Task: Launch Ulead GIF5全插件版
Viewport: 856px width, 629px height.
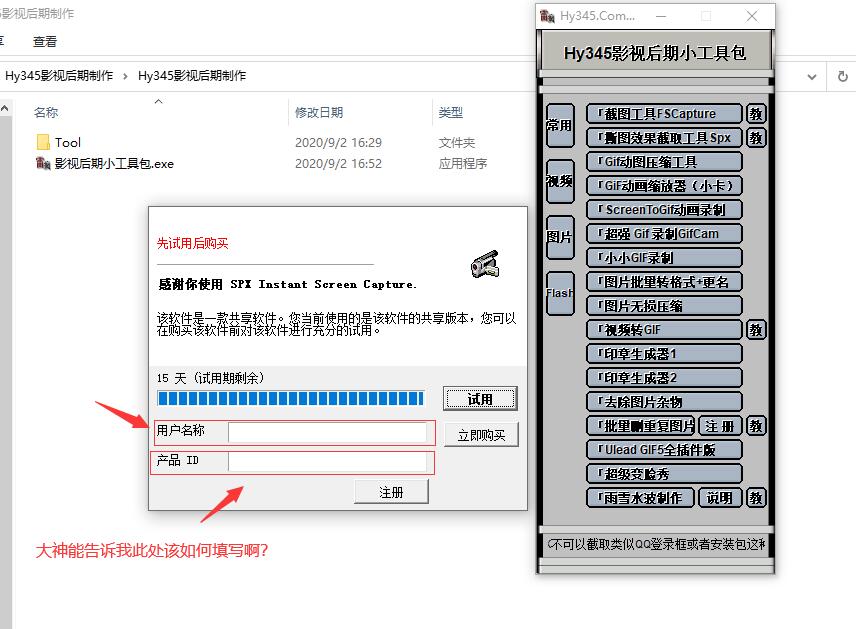Action: tap(664, 450)
